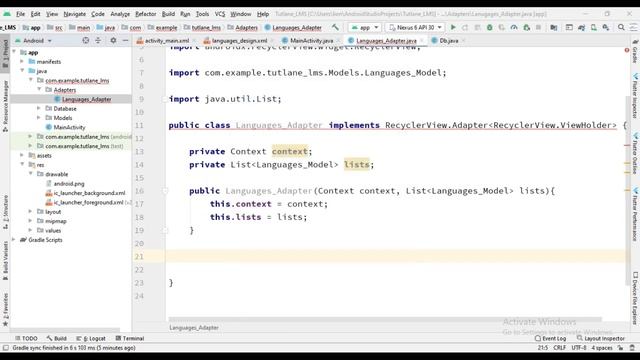
Task: Click tool windows quick-access icon in status bar corner
Action: click(5, 348)
